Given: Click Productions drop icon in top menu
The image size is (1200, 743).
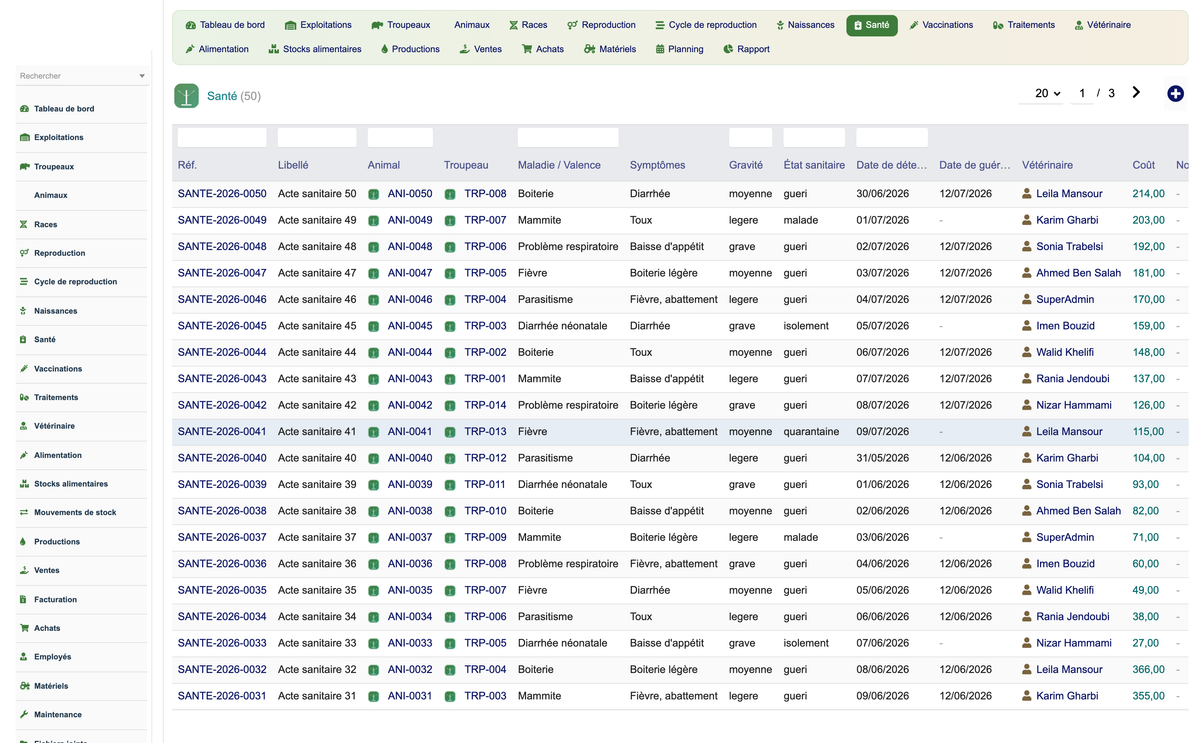Looking at the screenshot, I should [385, 49].
